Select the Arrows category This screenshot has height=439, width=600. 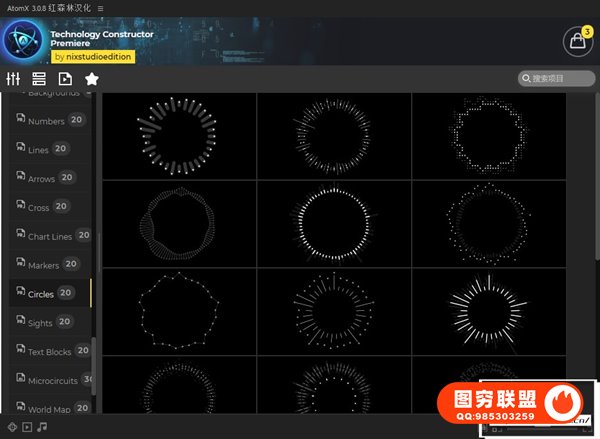41,178
